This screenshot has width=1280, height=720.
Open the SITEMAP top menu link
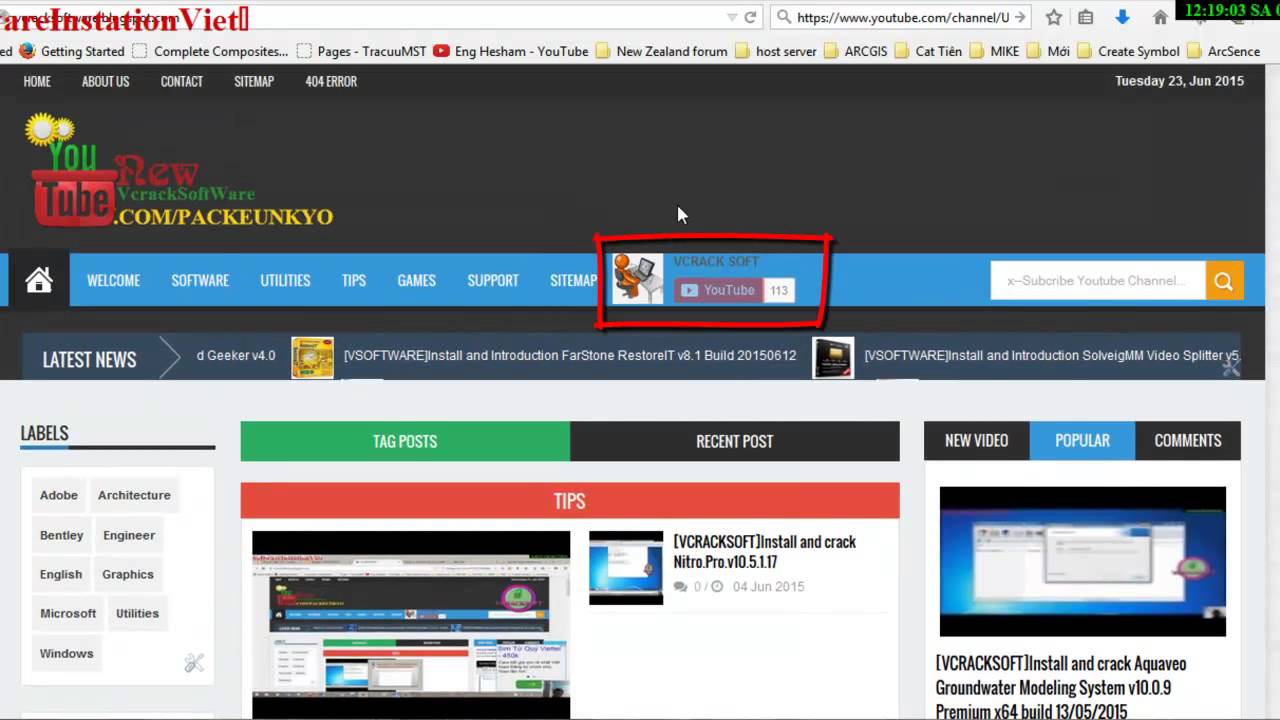[x=254, y=81]
